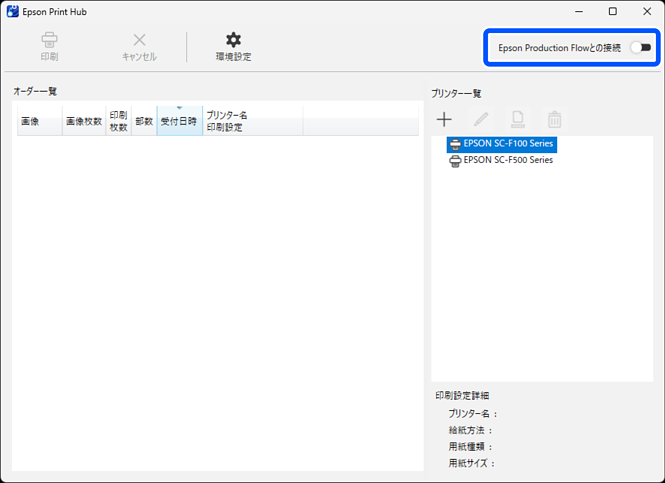The image size is (665, 483).
Task: Click the empty order list area
Action: point(217,300)
